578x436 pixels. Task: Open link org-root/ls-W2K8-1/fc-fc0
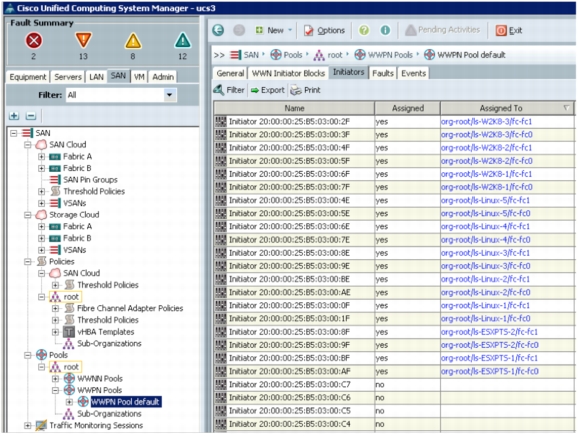[x=487, y=187]
